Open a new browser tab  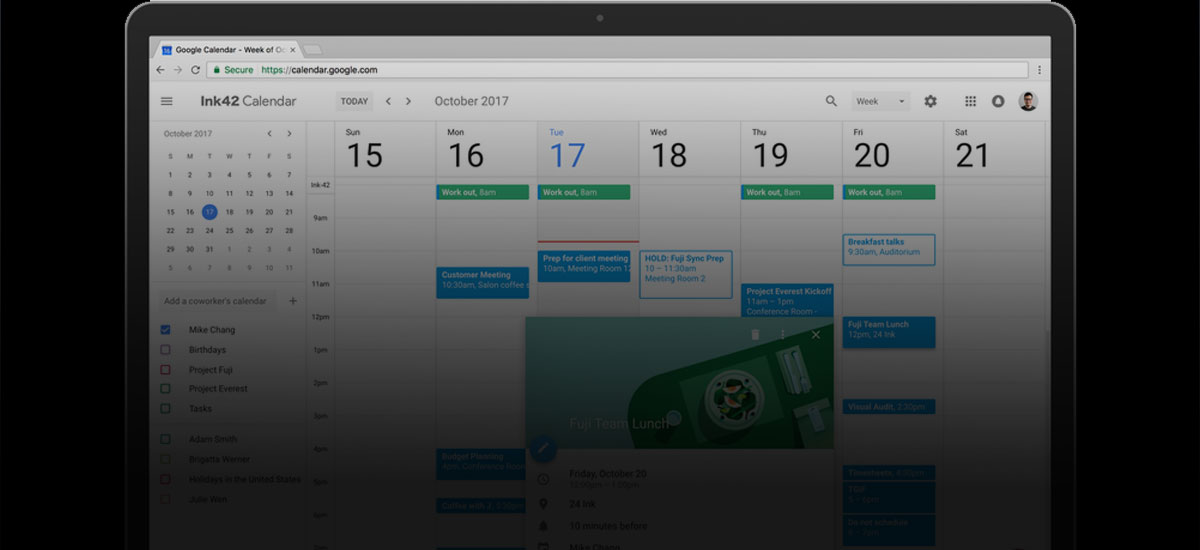312,49
